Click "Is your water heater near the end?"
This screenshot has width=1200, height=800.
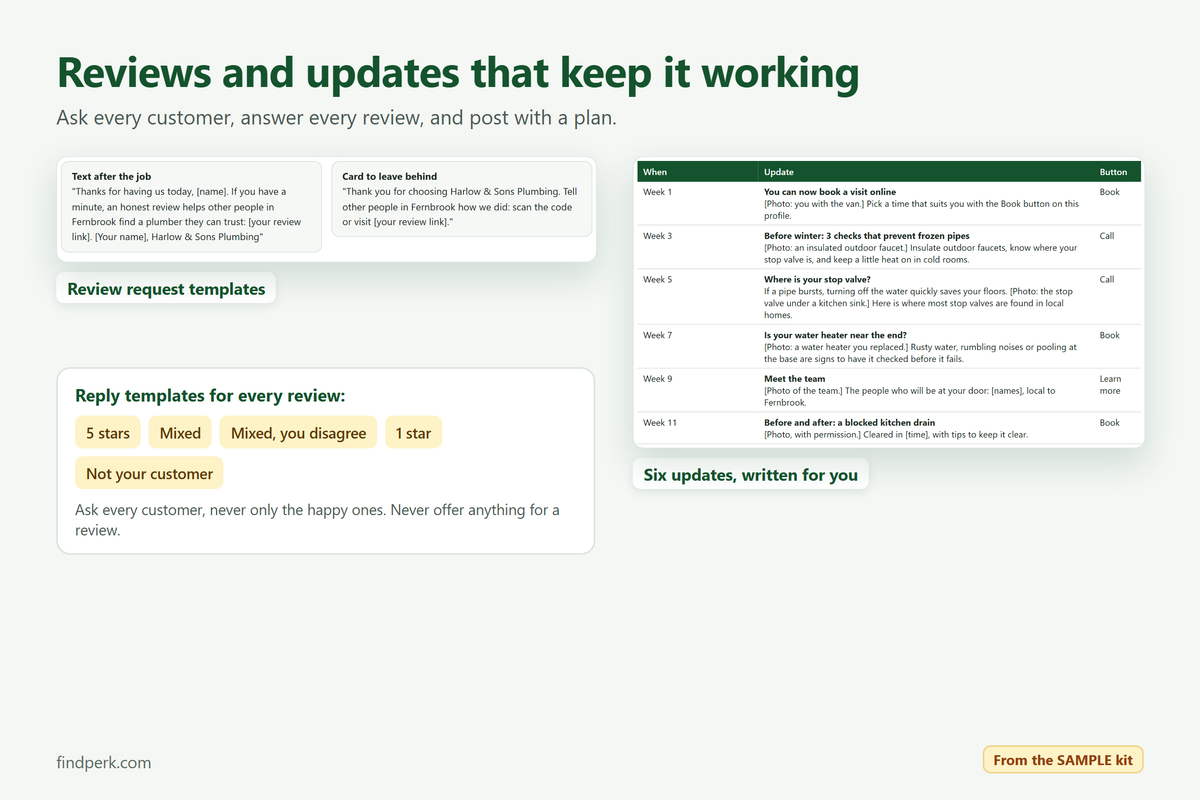(835, 335)
